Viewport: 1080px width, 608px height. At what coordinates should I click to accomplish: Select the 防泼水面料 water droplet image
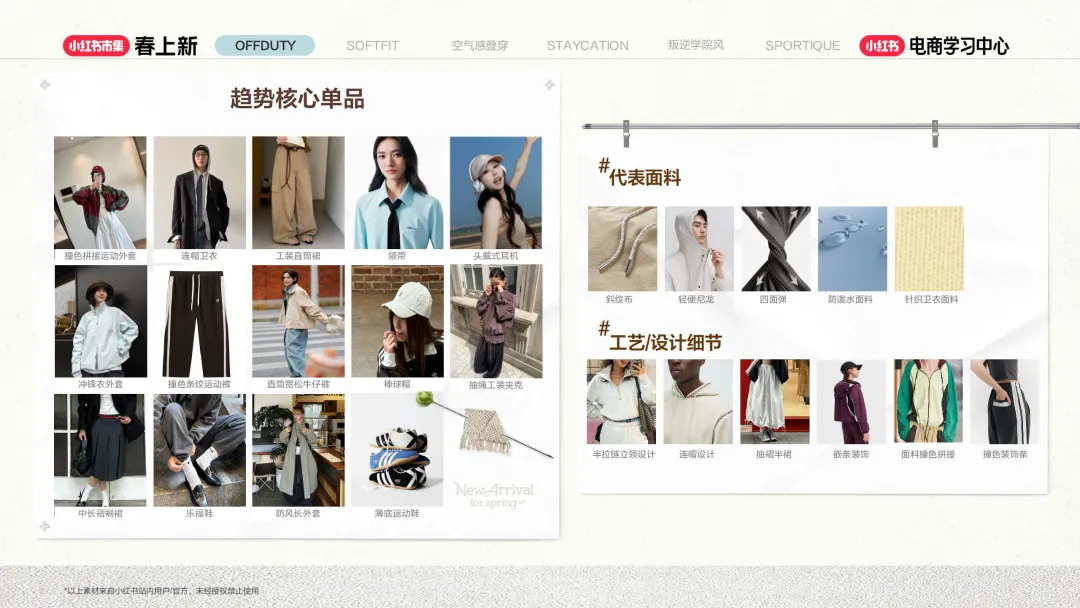click(853, 249)
